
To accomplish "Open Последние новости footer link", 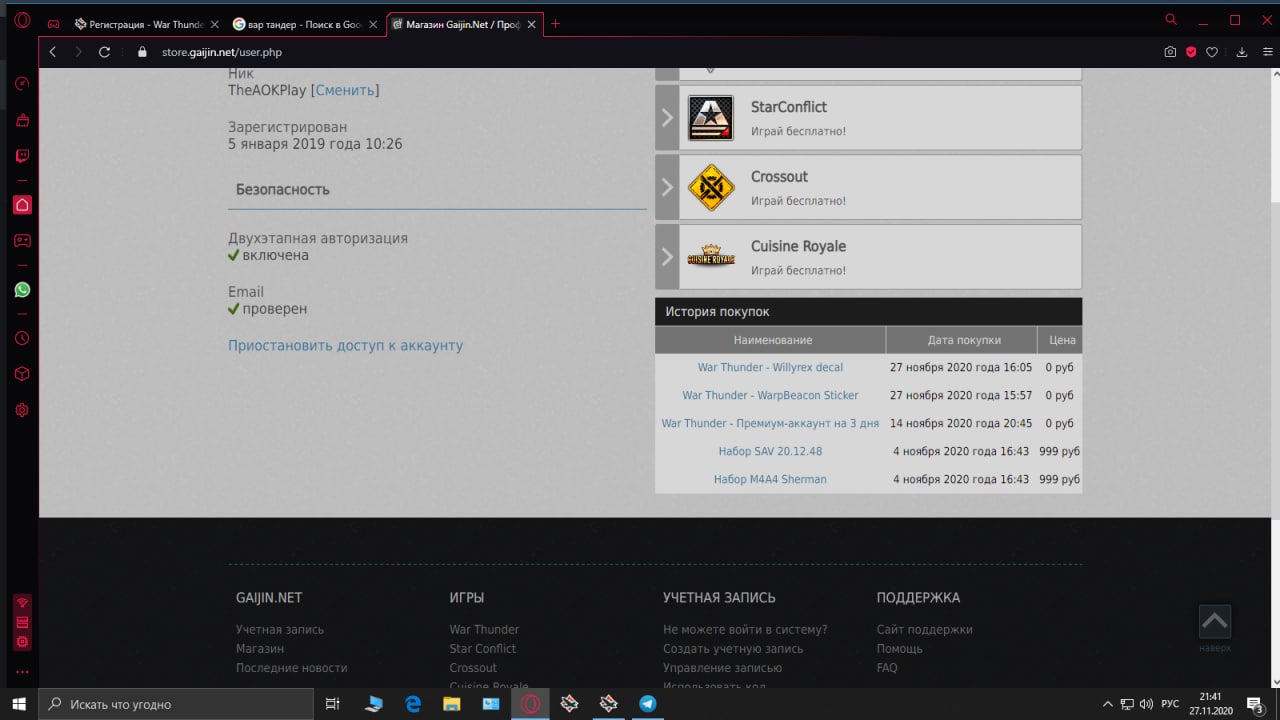I will (x=291, y=667).
